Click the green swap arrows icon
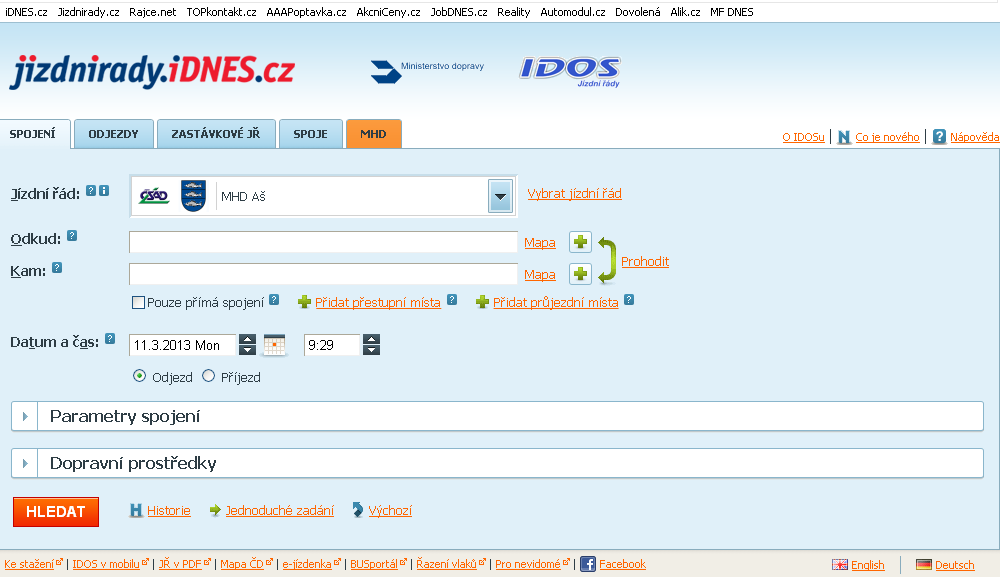The height and width of the screenshot is (577, 1000). point(607,260)
